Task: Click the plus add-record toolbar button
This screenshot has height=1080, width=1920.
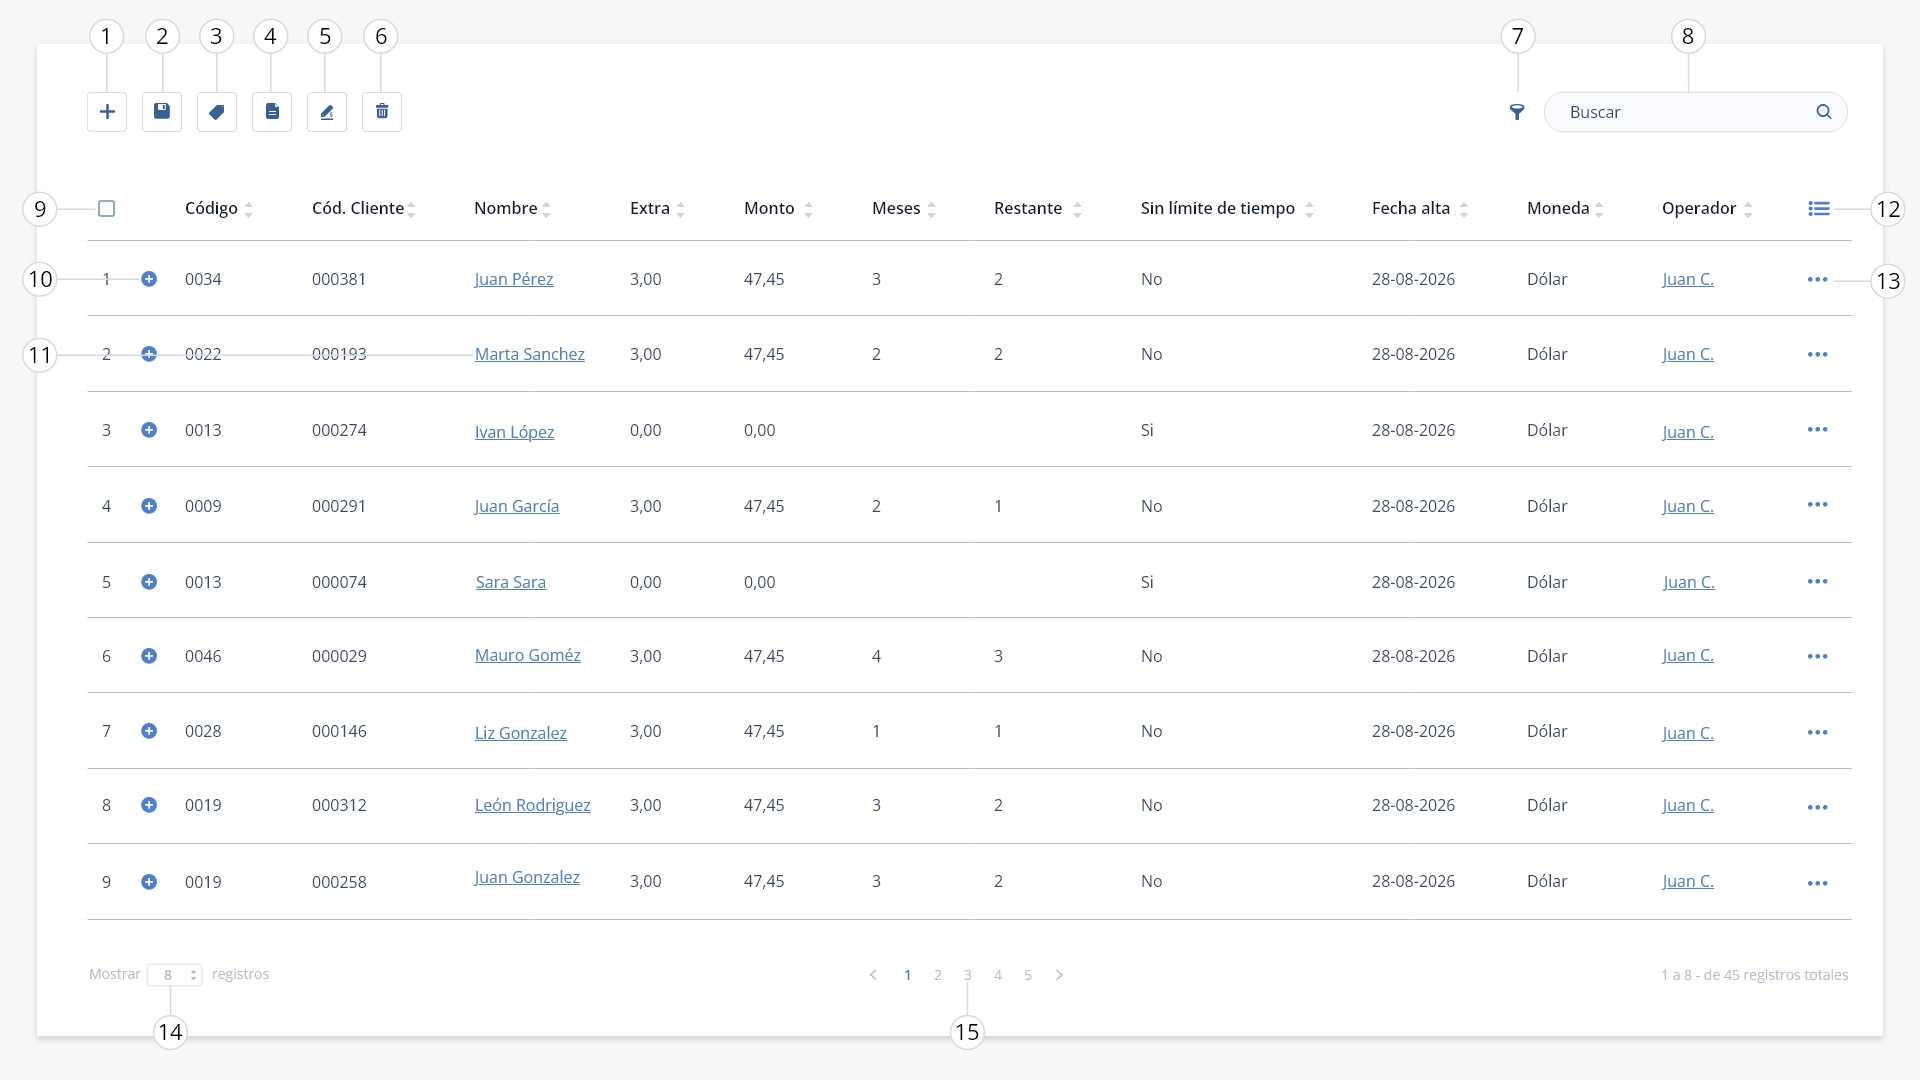Action: tap(107, 112)
